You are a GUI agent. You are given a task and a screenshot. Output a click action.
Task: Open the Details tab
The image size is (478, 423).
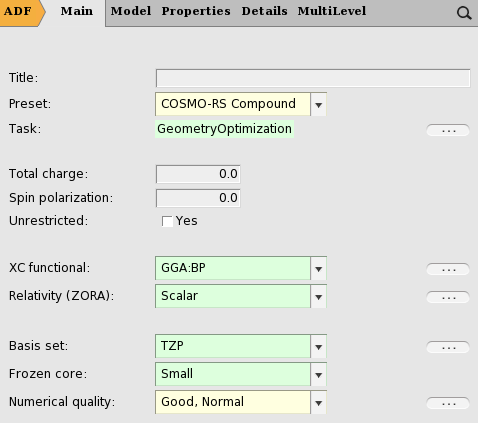tap(264, 11)
